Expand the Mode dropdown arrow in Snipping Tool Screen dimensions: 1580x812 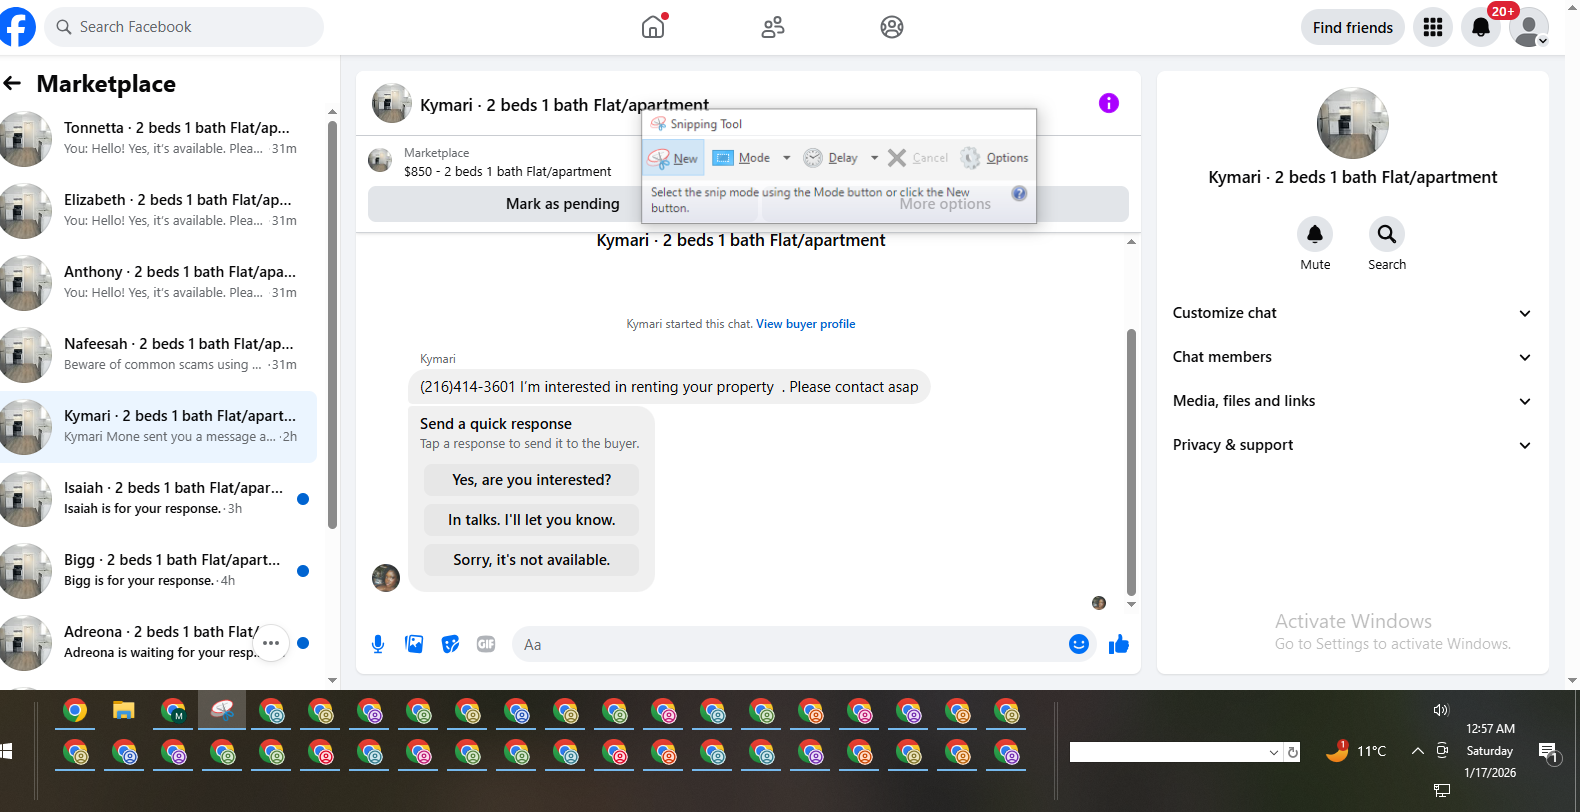(787, 158)
